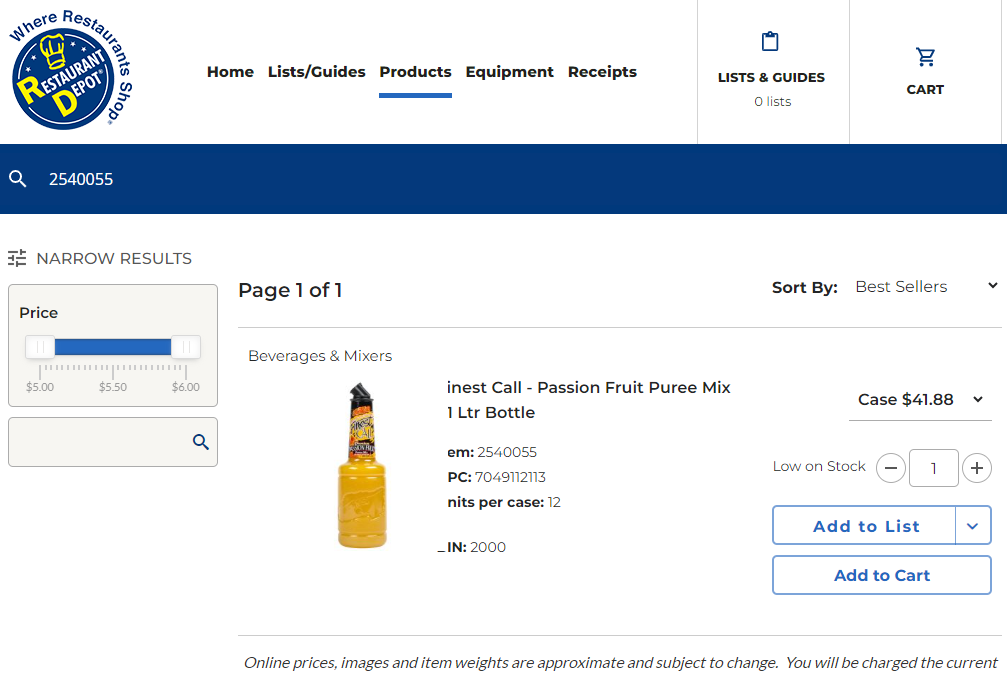Click the Add to Cart button
Screen dimensions: 1007x676
[882, 575]
